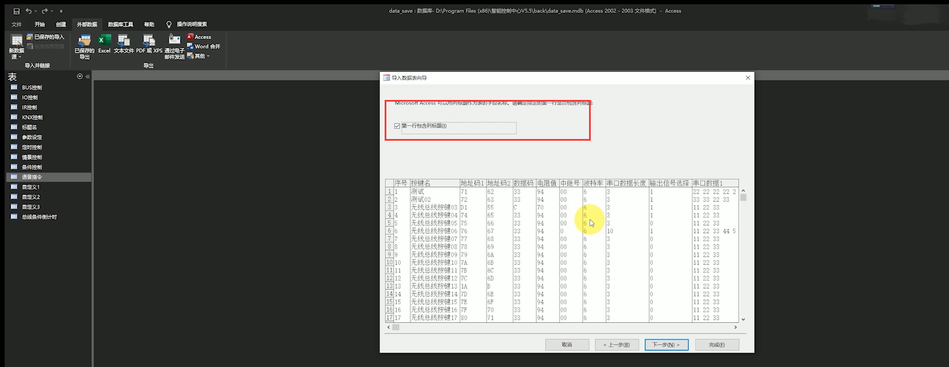Select the 总线条件倒计时 table icon
The height and width of the screenshot is (367, 949).
pyautogui.click(x=14, y=217)
